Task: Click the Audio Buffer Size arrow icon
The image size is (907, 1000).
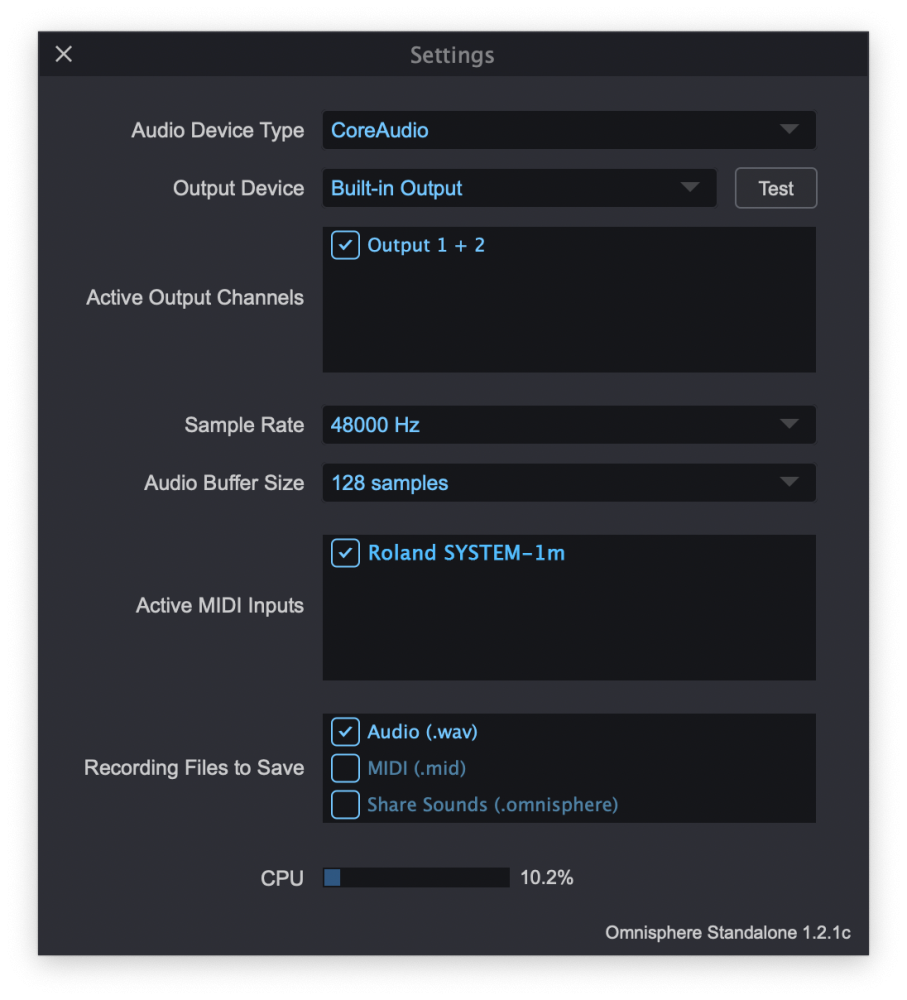Action: [789, 483]
